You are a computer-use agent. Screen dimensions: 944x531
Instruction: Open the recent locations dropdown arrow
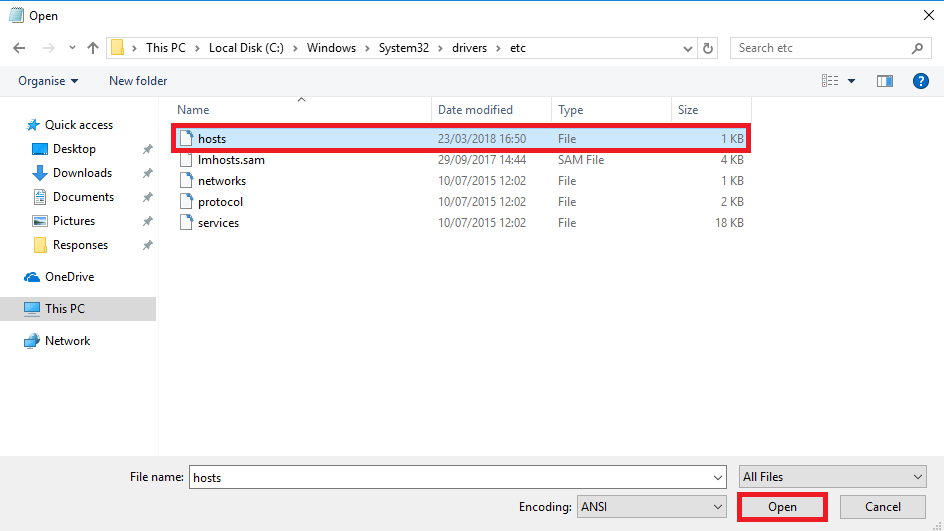pyautogui.click(x=72, y=48)
